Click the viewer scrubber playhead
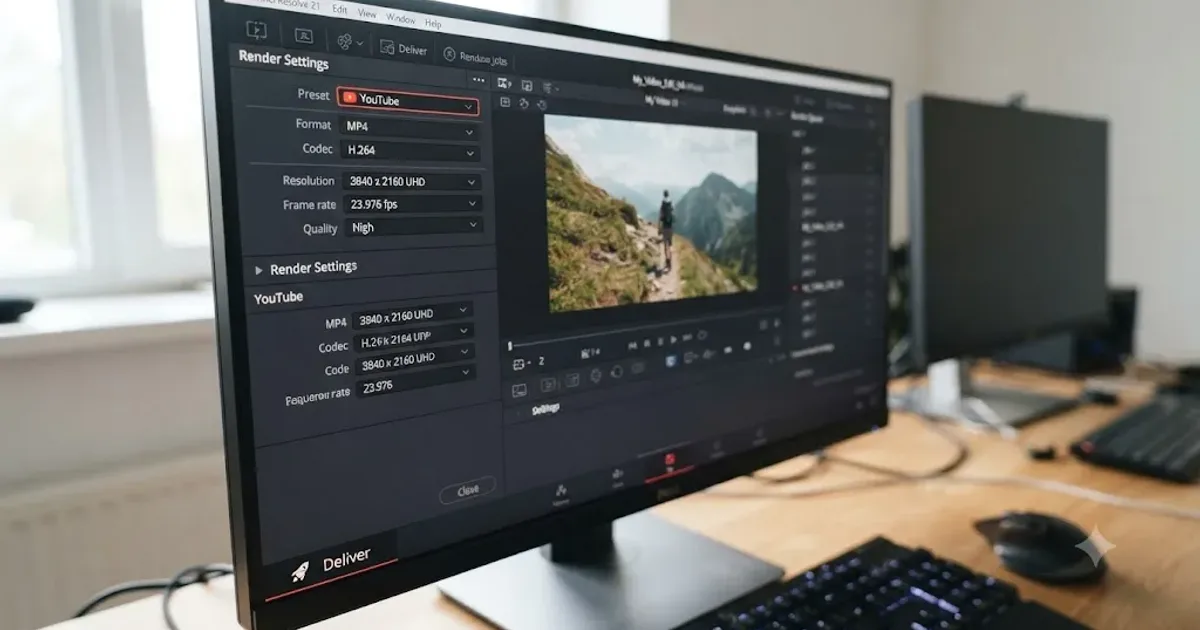 pos(510,346)
